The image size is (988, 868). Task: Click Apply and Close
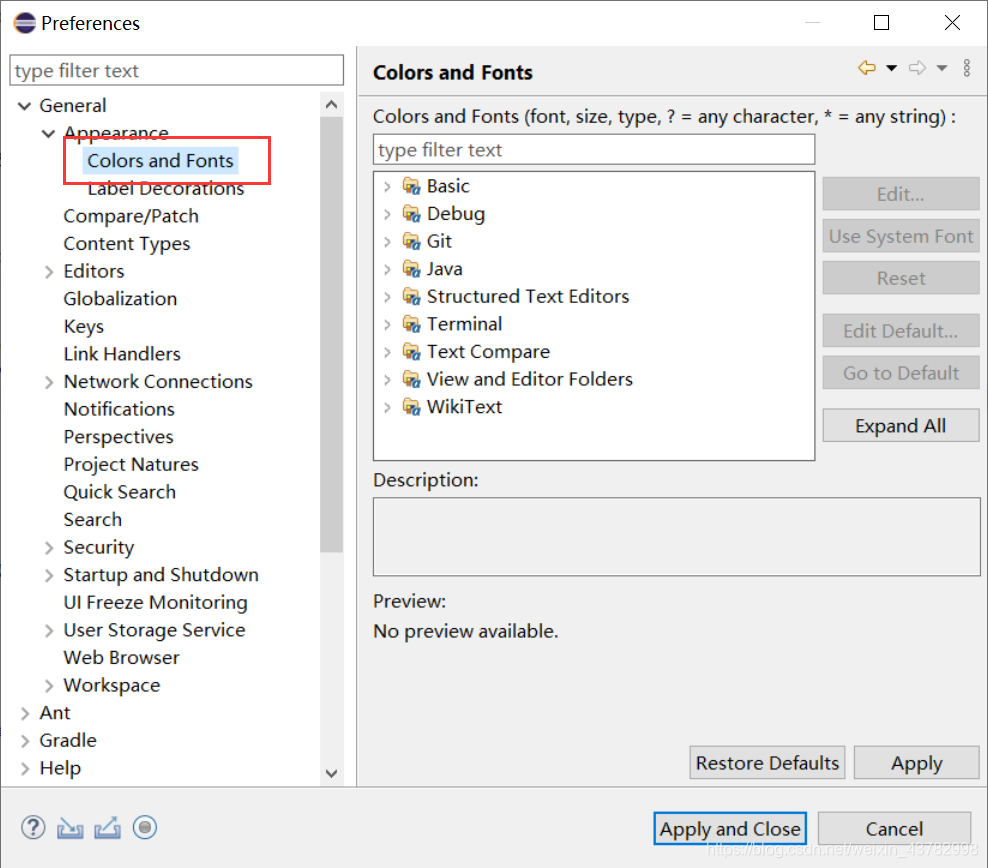[730, 829]
